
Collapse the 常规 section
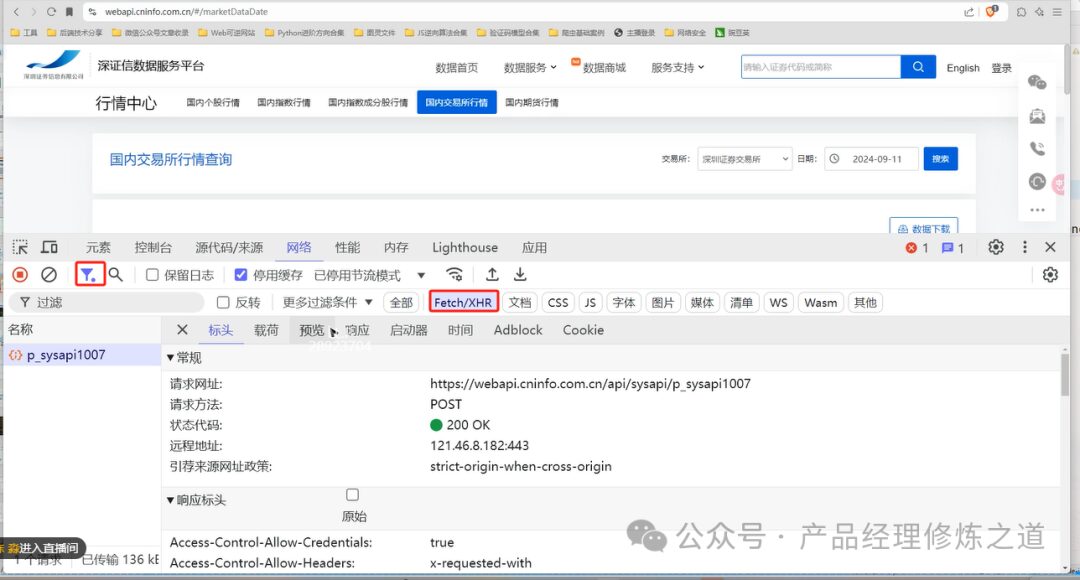(184, 358)
